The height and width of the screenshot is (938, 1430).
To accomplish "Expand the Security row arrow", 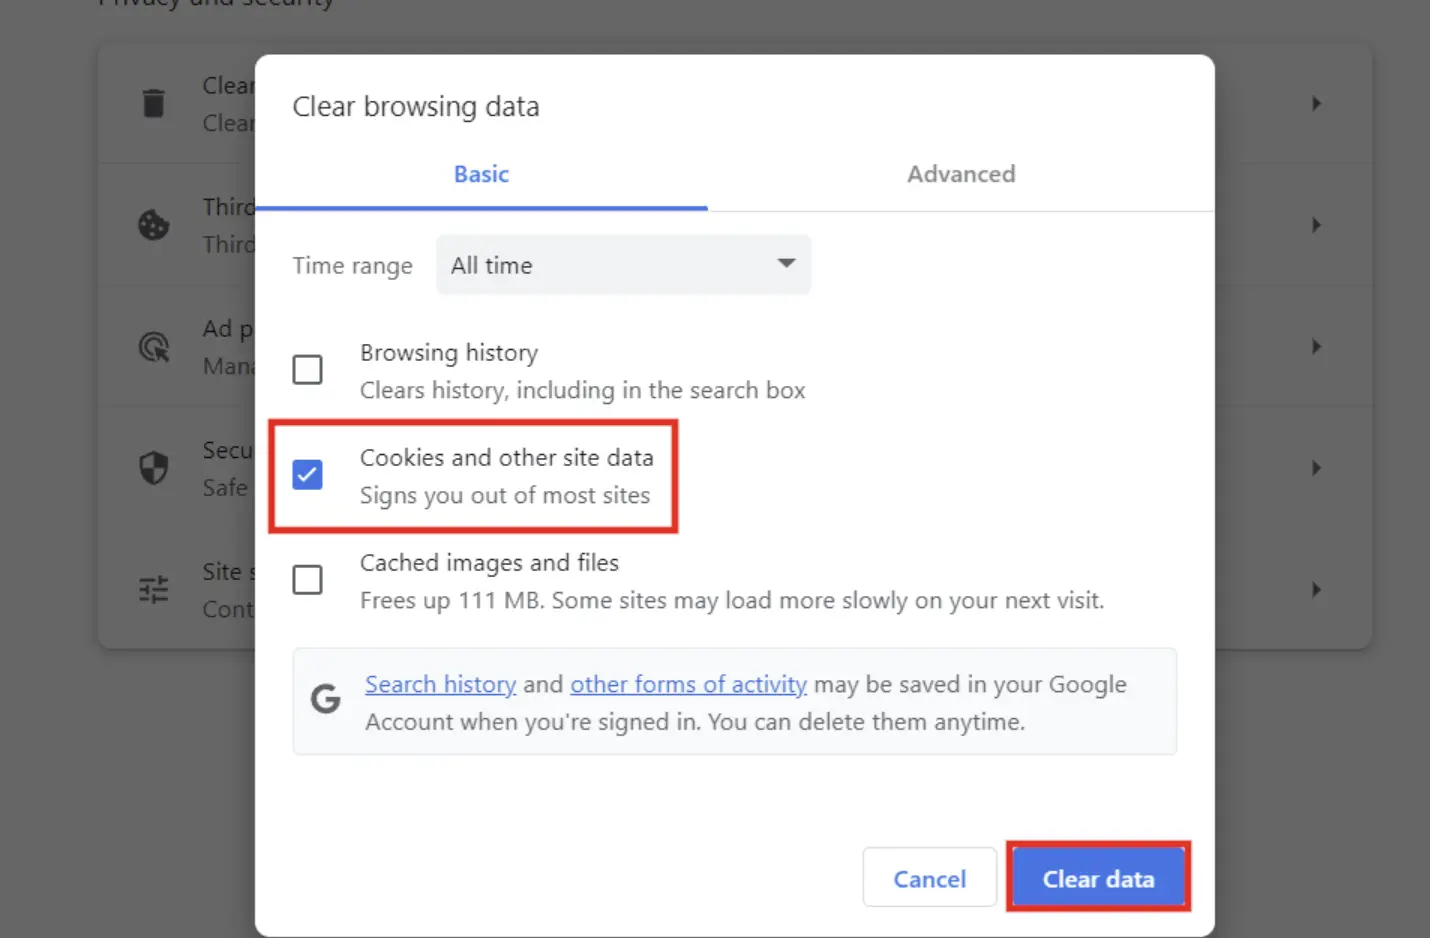I will [1316, 468].
